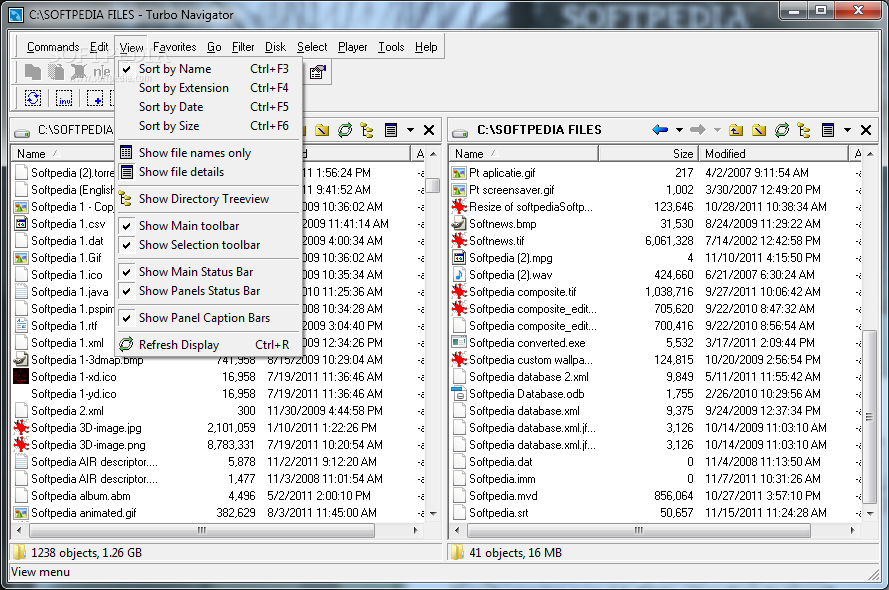Image resolution: width=889 pixels, height=590 pixels.
Task: Open forward history dropdown in right panel
Action: coord(717,130)
